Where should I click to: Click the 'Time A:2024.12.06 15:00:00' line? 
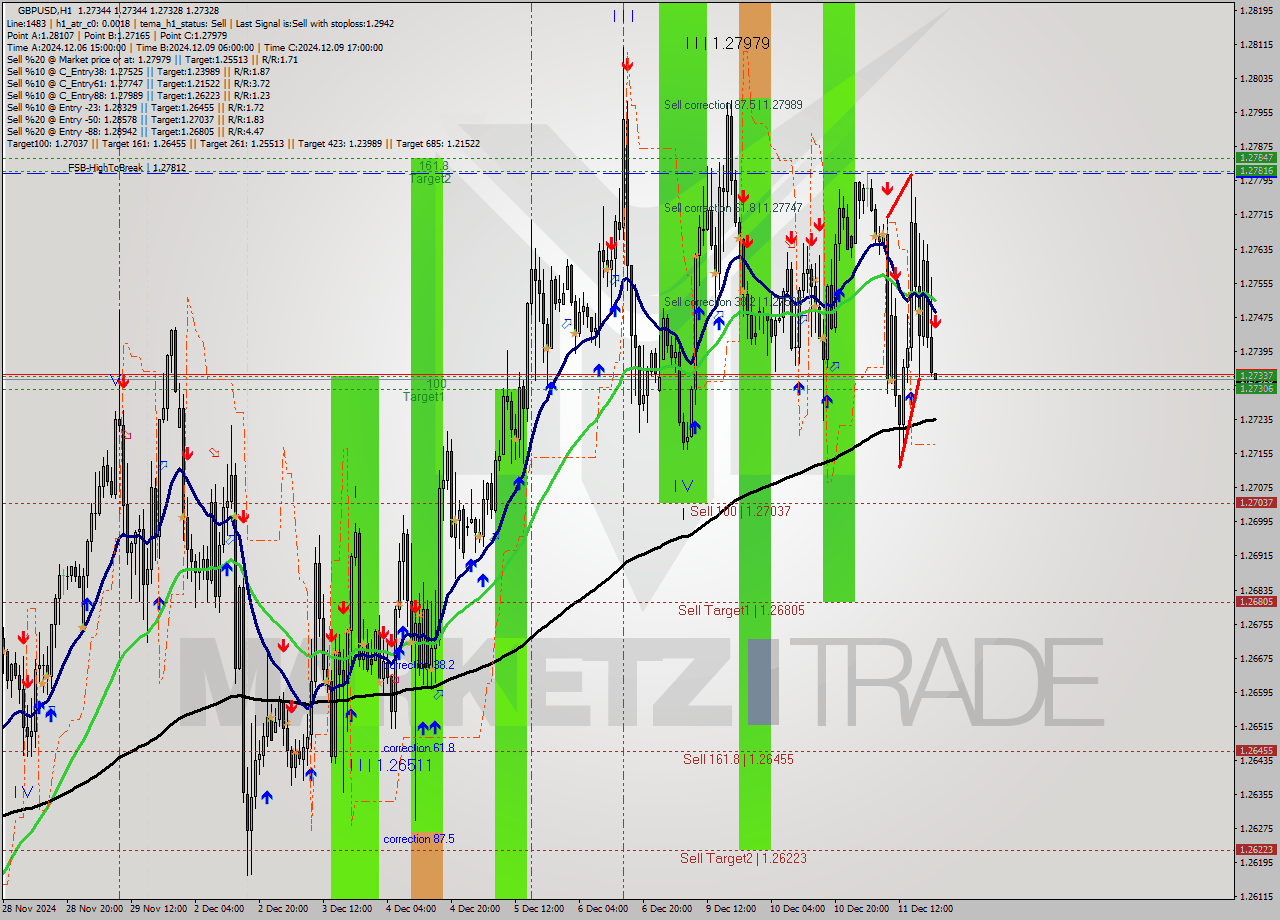(x=195, y=47)
